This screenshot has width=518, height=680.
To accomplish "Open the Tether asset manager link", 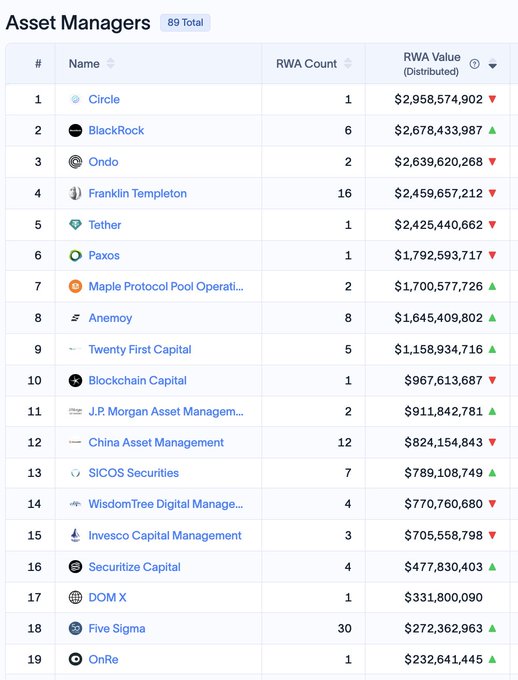I will pyautogui.click(x=105, y=225).
